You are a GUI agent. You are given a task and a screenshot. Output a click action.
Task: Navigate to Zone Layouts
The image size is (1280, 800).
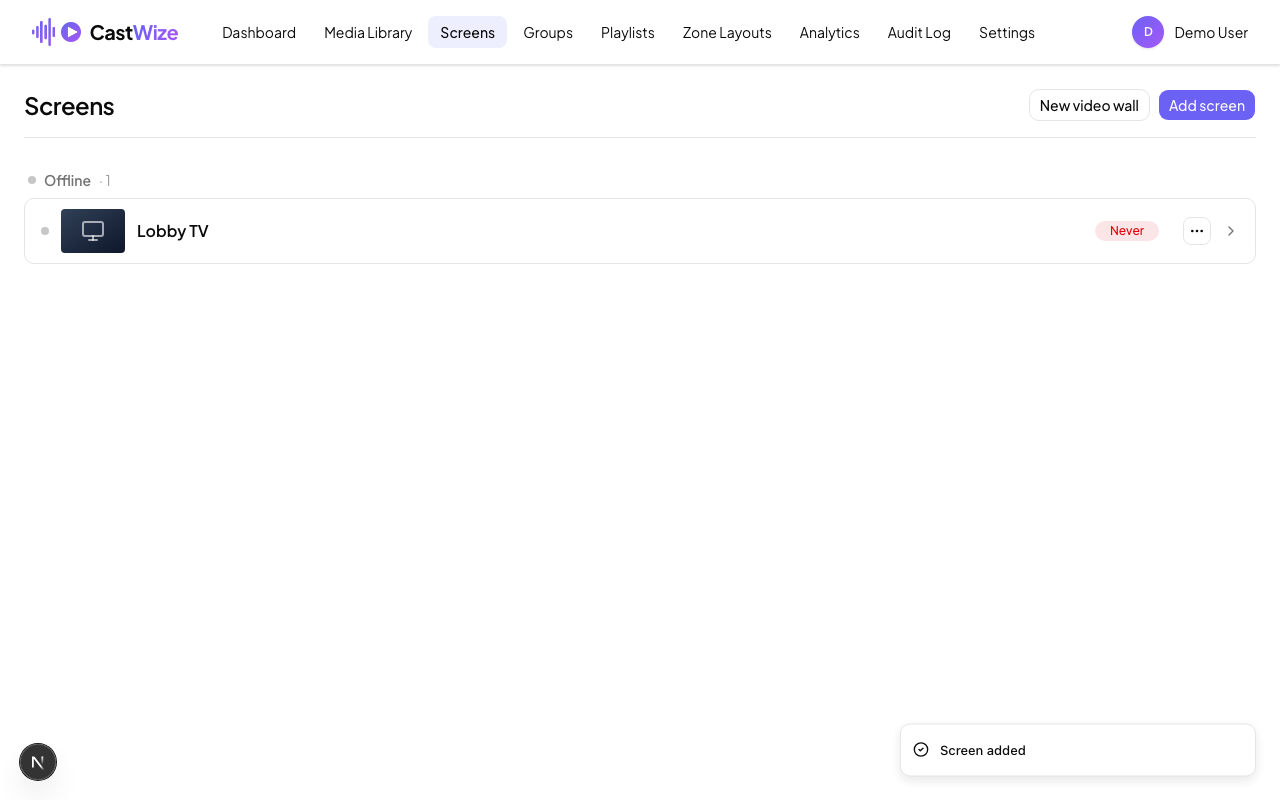[727, 32]
